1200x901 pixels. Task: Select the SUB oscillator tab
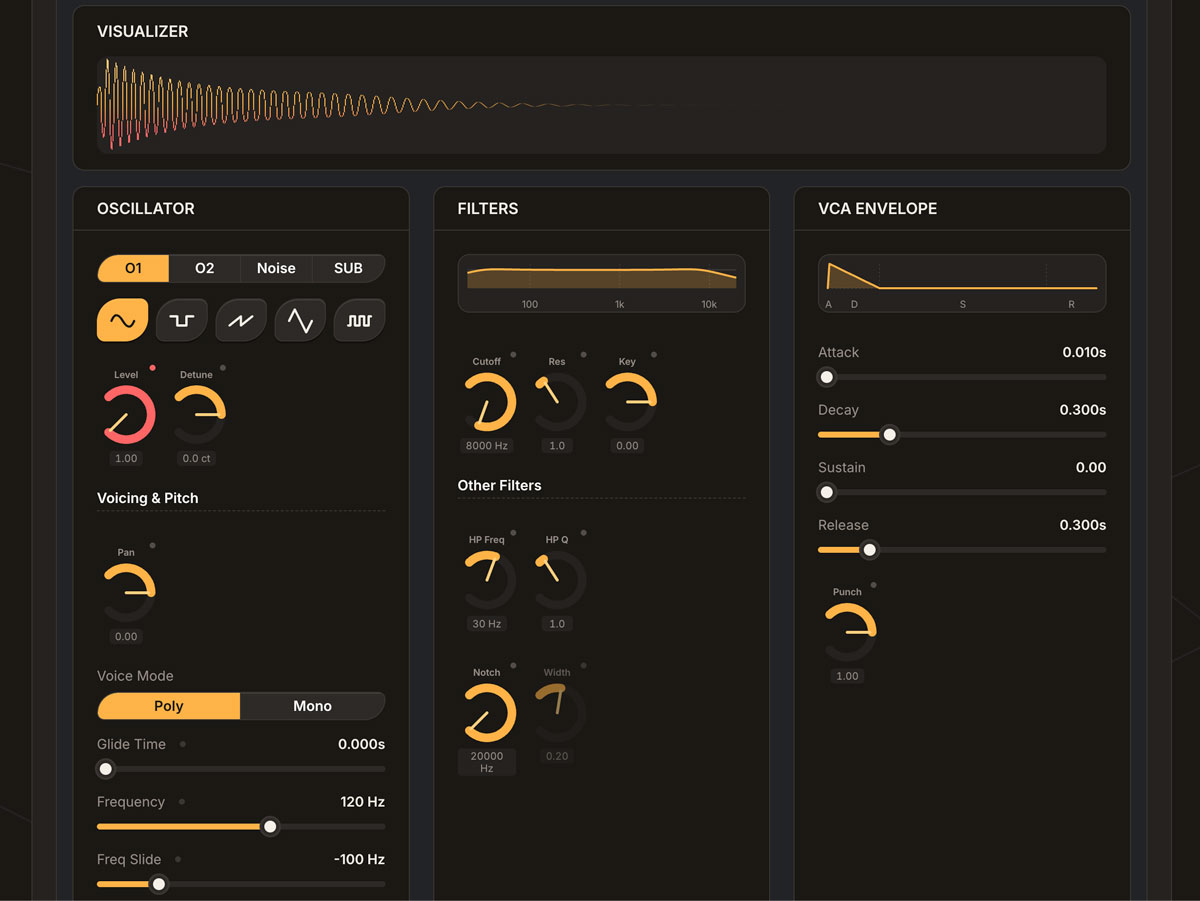348,268
